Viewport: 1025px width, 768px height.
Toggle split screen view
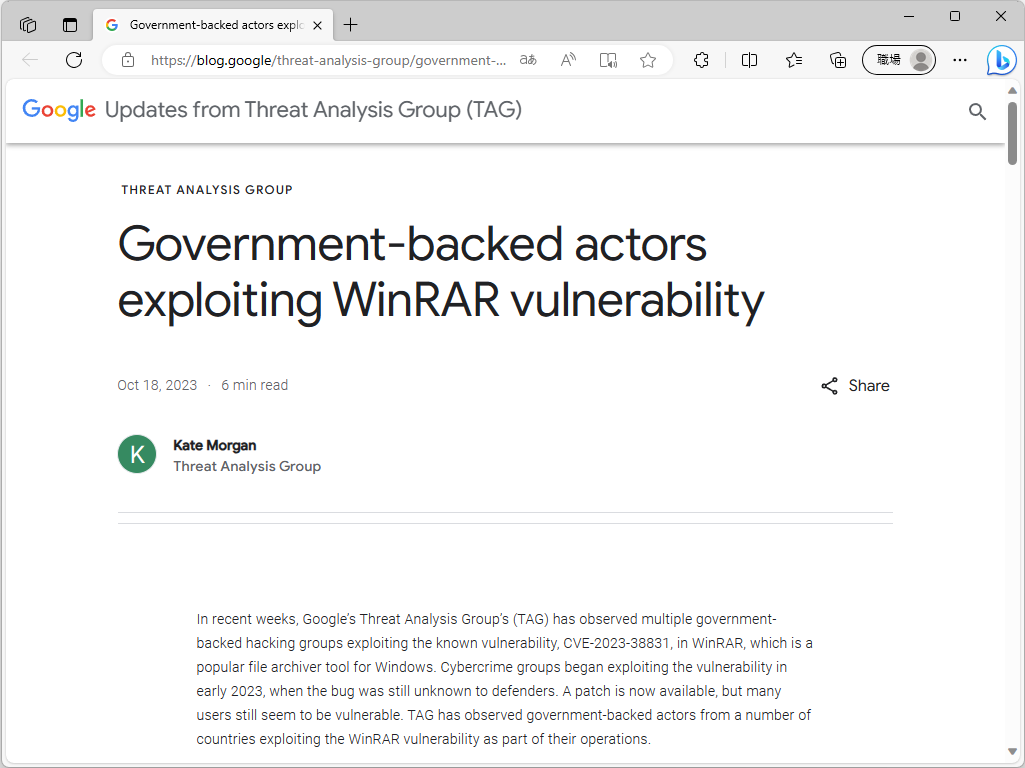748,60
